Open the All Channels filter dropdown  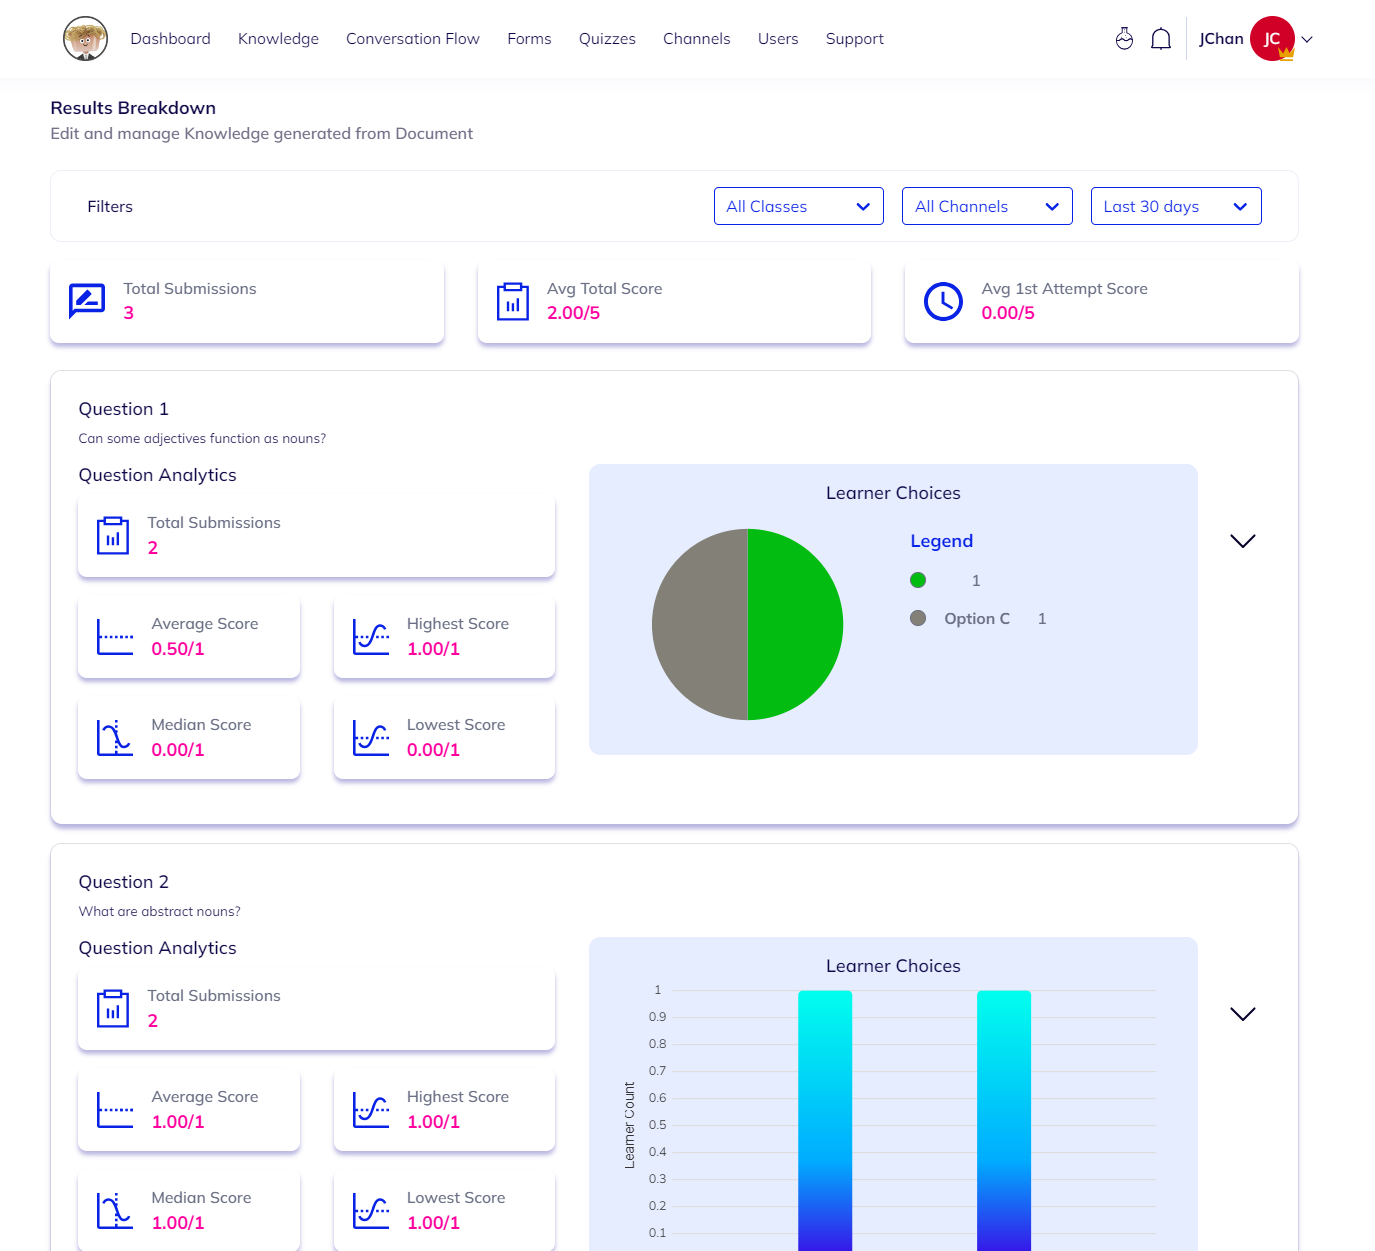click(987, 206)
